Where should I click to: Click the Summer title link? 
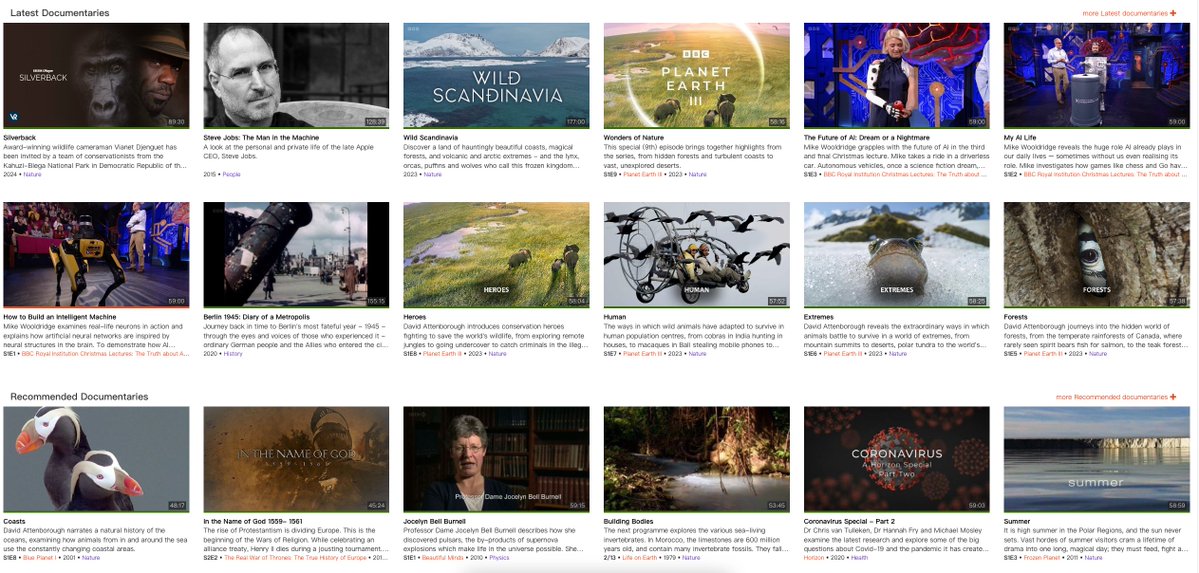click(1016, 522)
